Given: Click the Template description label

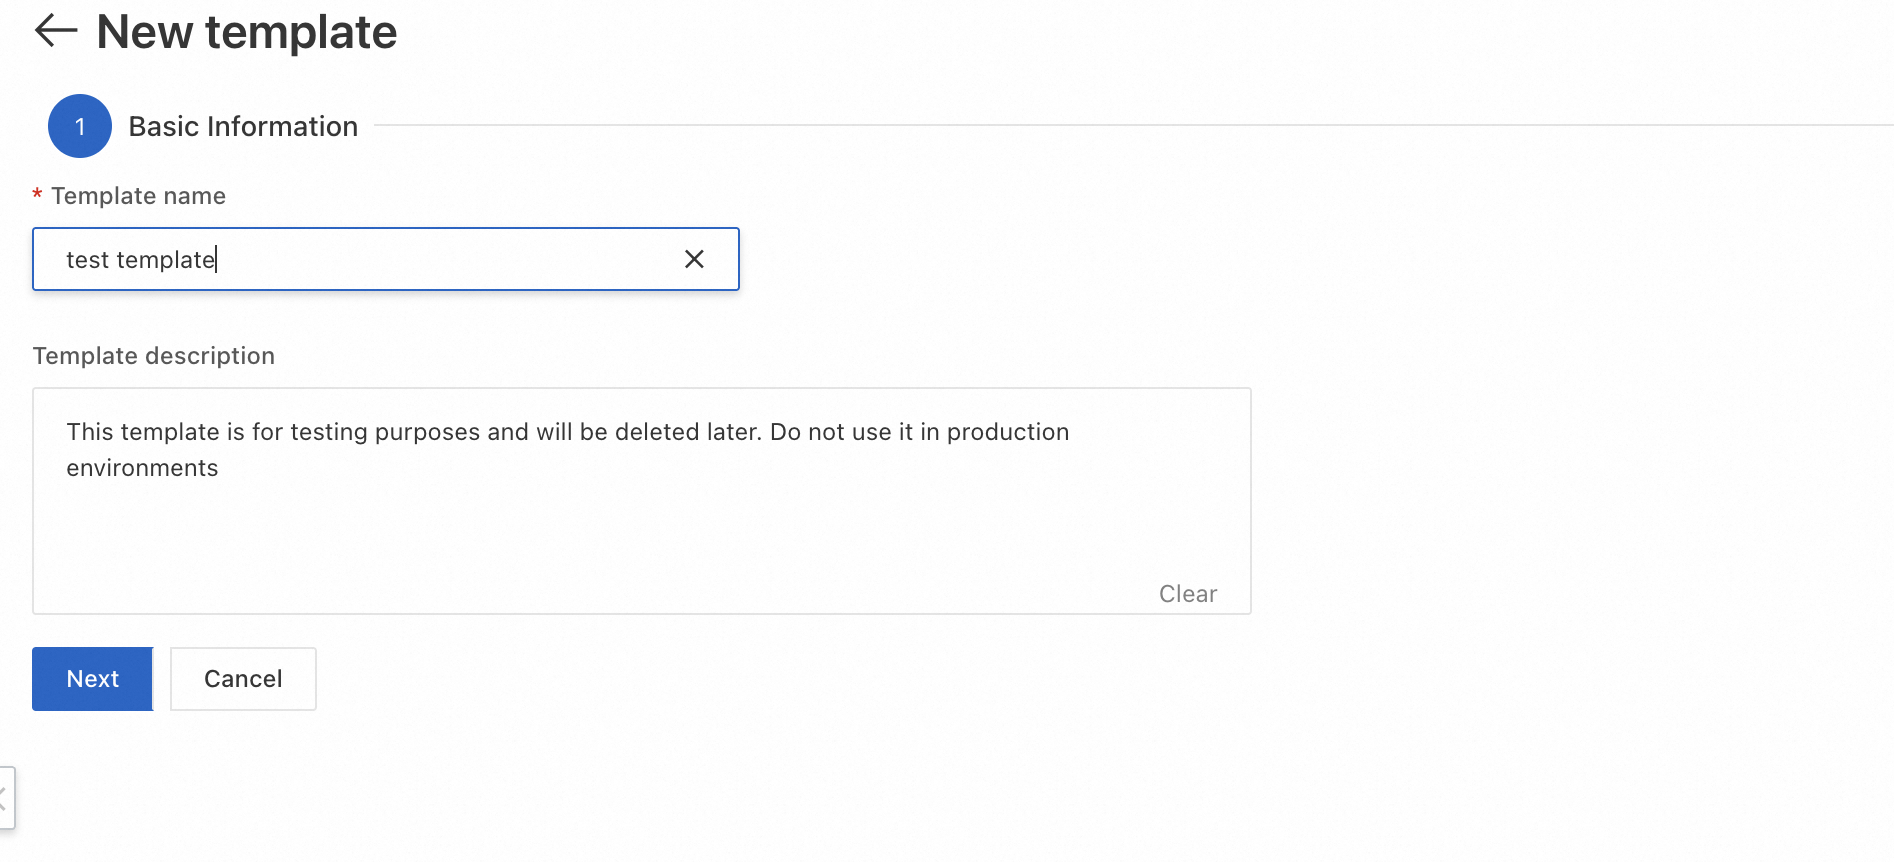Looking at the screenshot, I should pyautogui.click(x=154, y=356).
